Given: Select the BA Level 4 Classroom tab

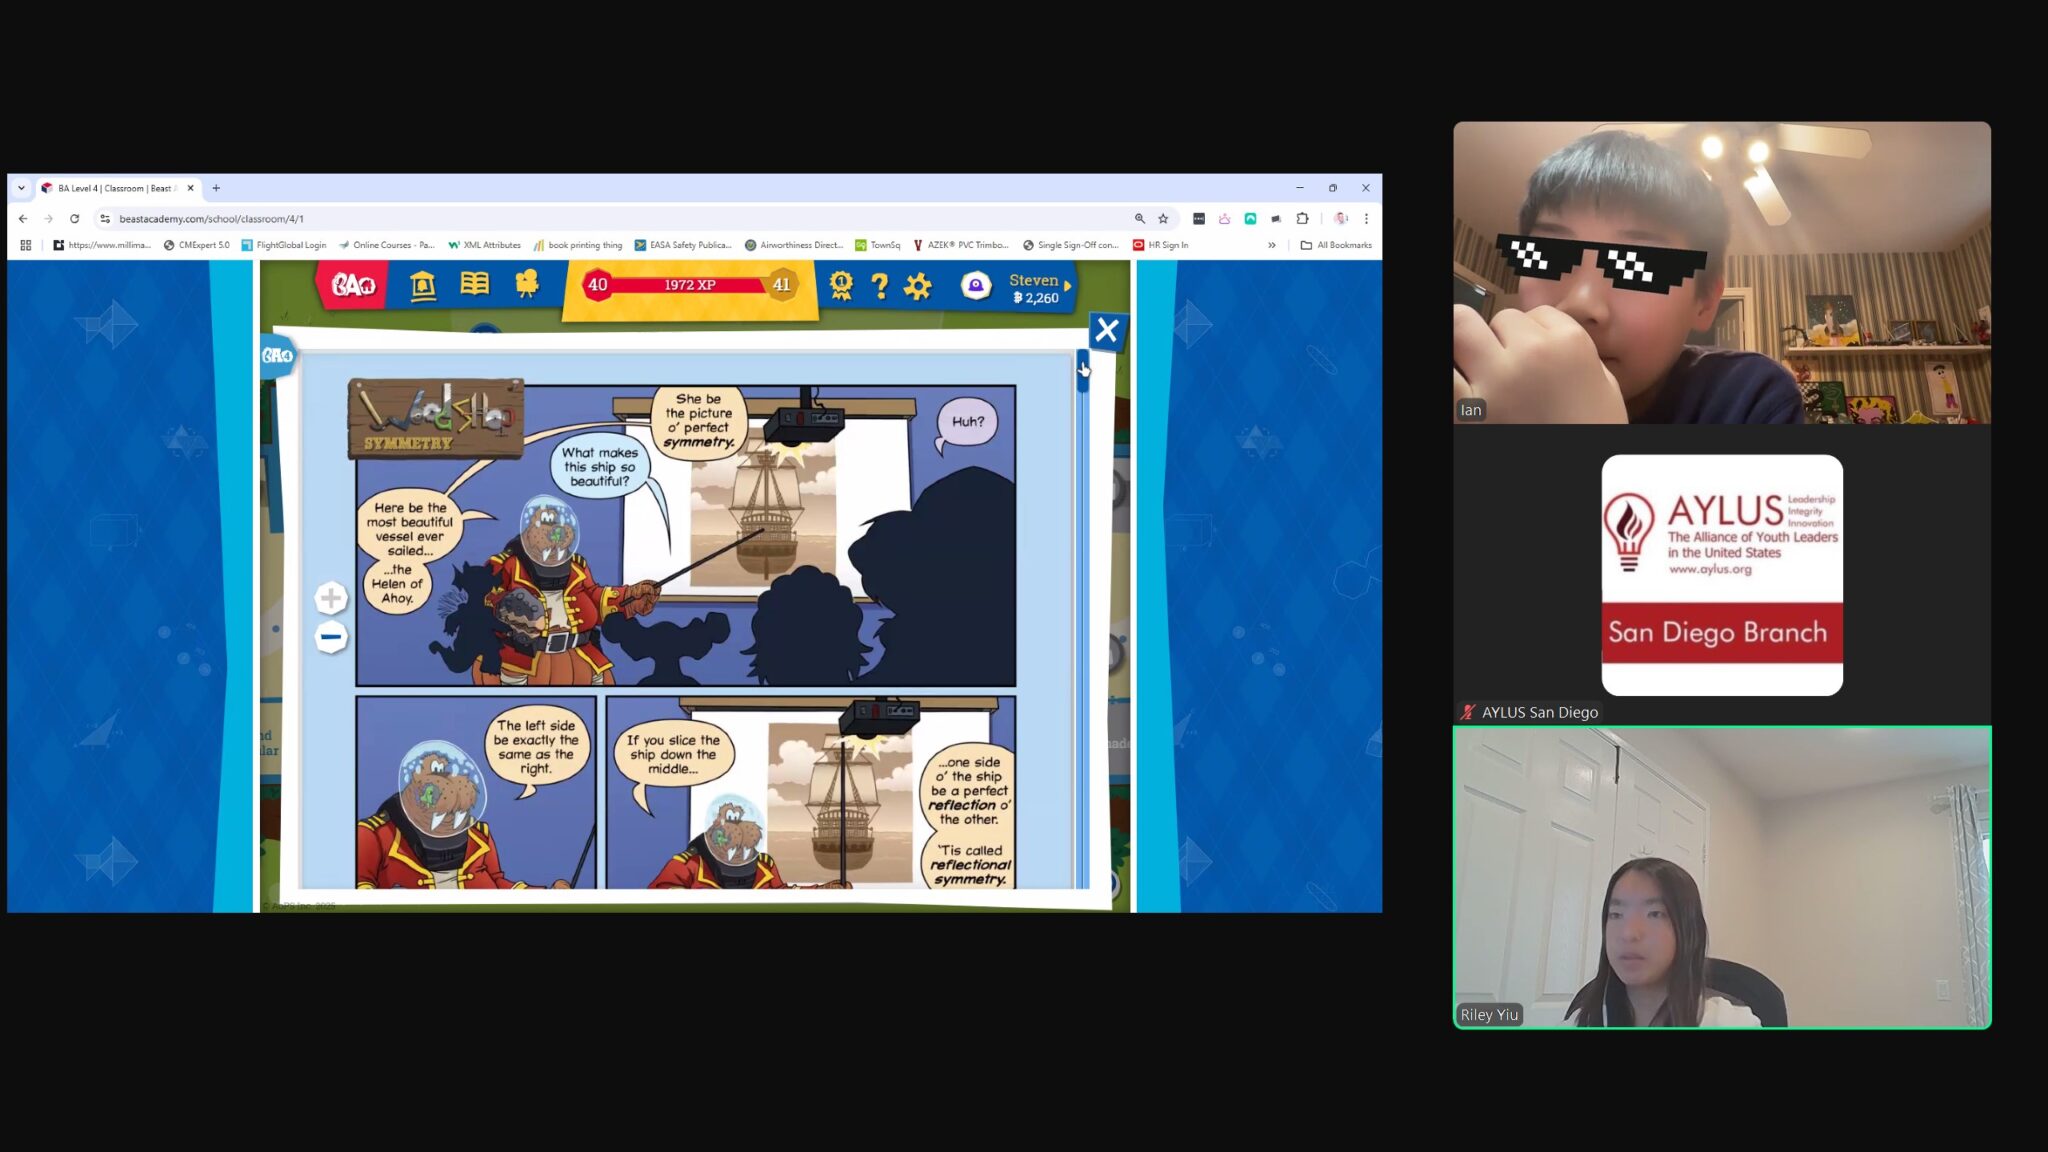Looking at the screenshot, I should pyautogui.click(x=115, y=188).
